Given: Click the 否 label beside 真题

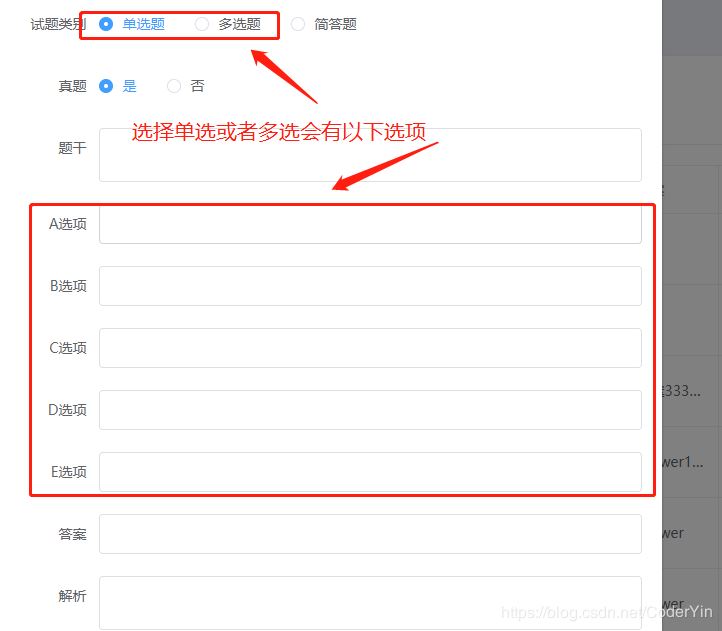Looking at the screenshot, I should (x=197, y=86).
